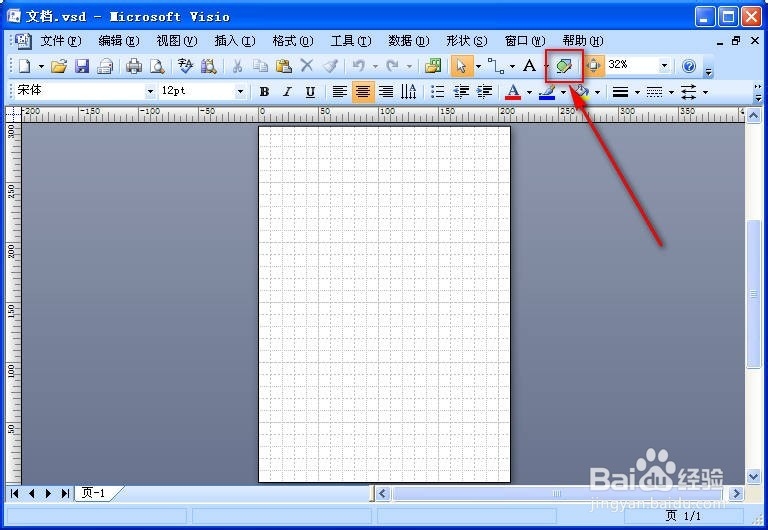Decrease indent of text
Viewport: 768px width, 530px height.
[461, 92]
